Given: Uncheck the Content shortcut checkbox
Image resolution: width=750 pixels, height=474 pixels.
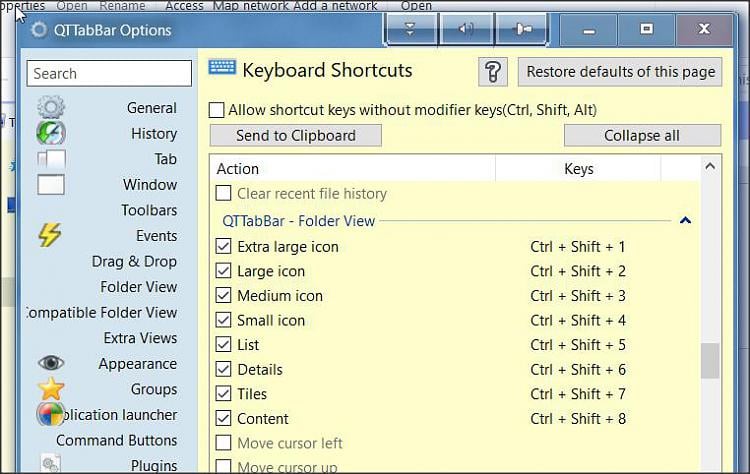Looking at the screenshot, I should click(x=223, y=419).
